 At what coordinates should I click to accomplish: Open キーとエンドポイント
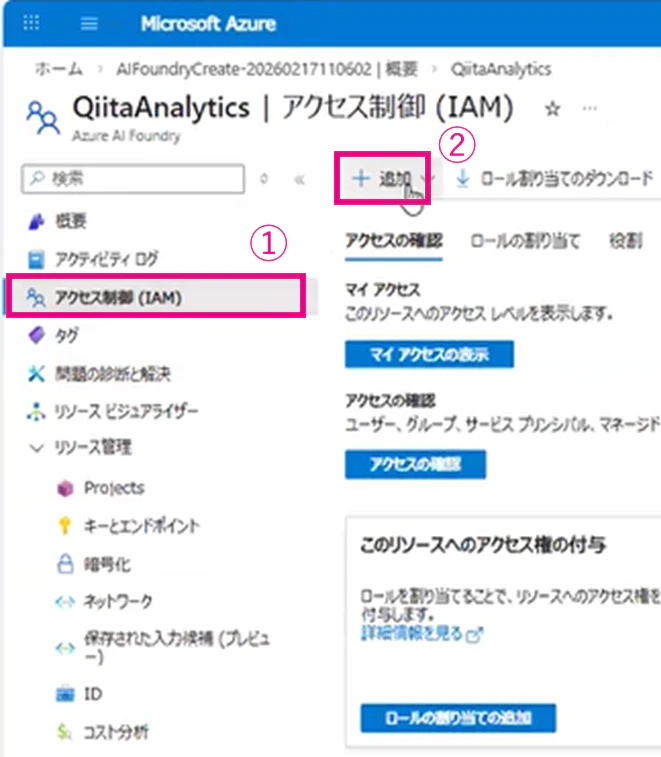click(141, 526)
